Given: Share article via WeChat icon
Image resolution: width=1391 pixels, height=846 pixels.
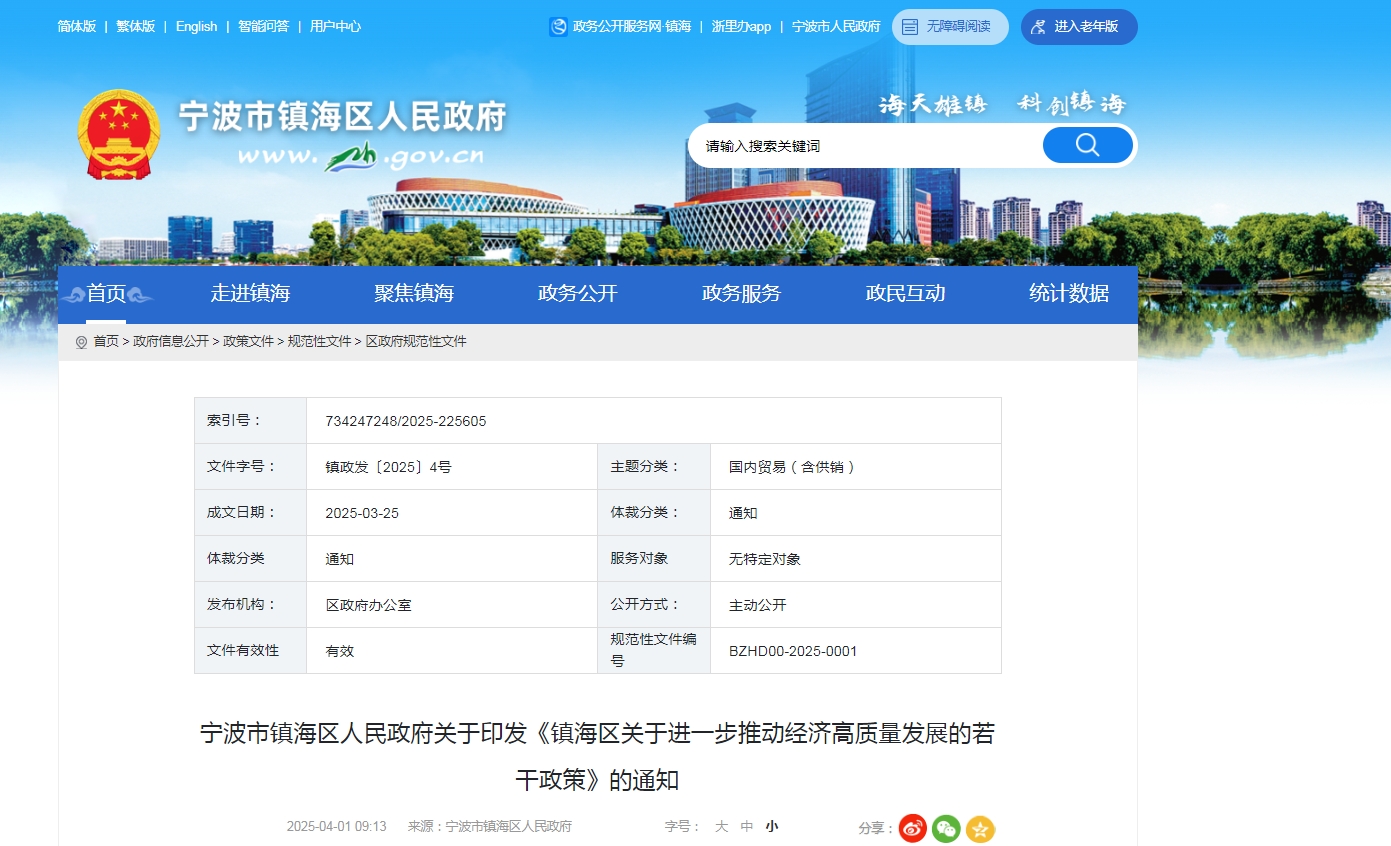Looking at the screenshot, I should click(x=946, y=828).
